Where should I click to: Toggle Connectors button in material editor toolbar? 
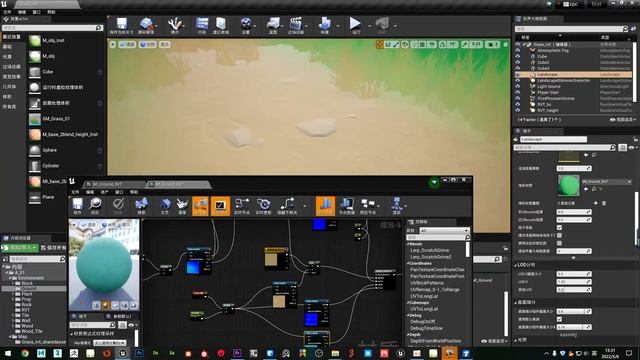(200, 206)
